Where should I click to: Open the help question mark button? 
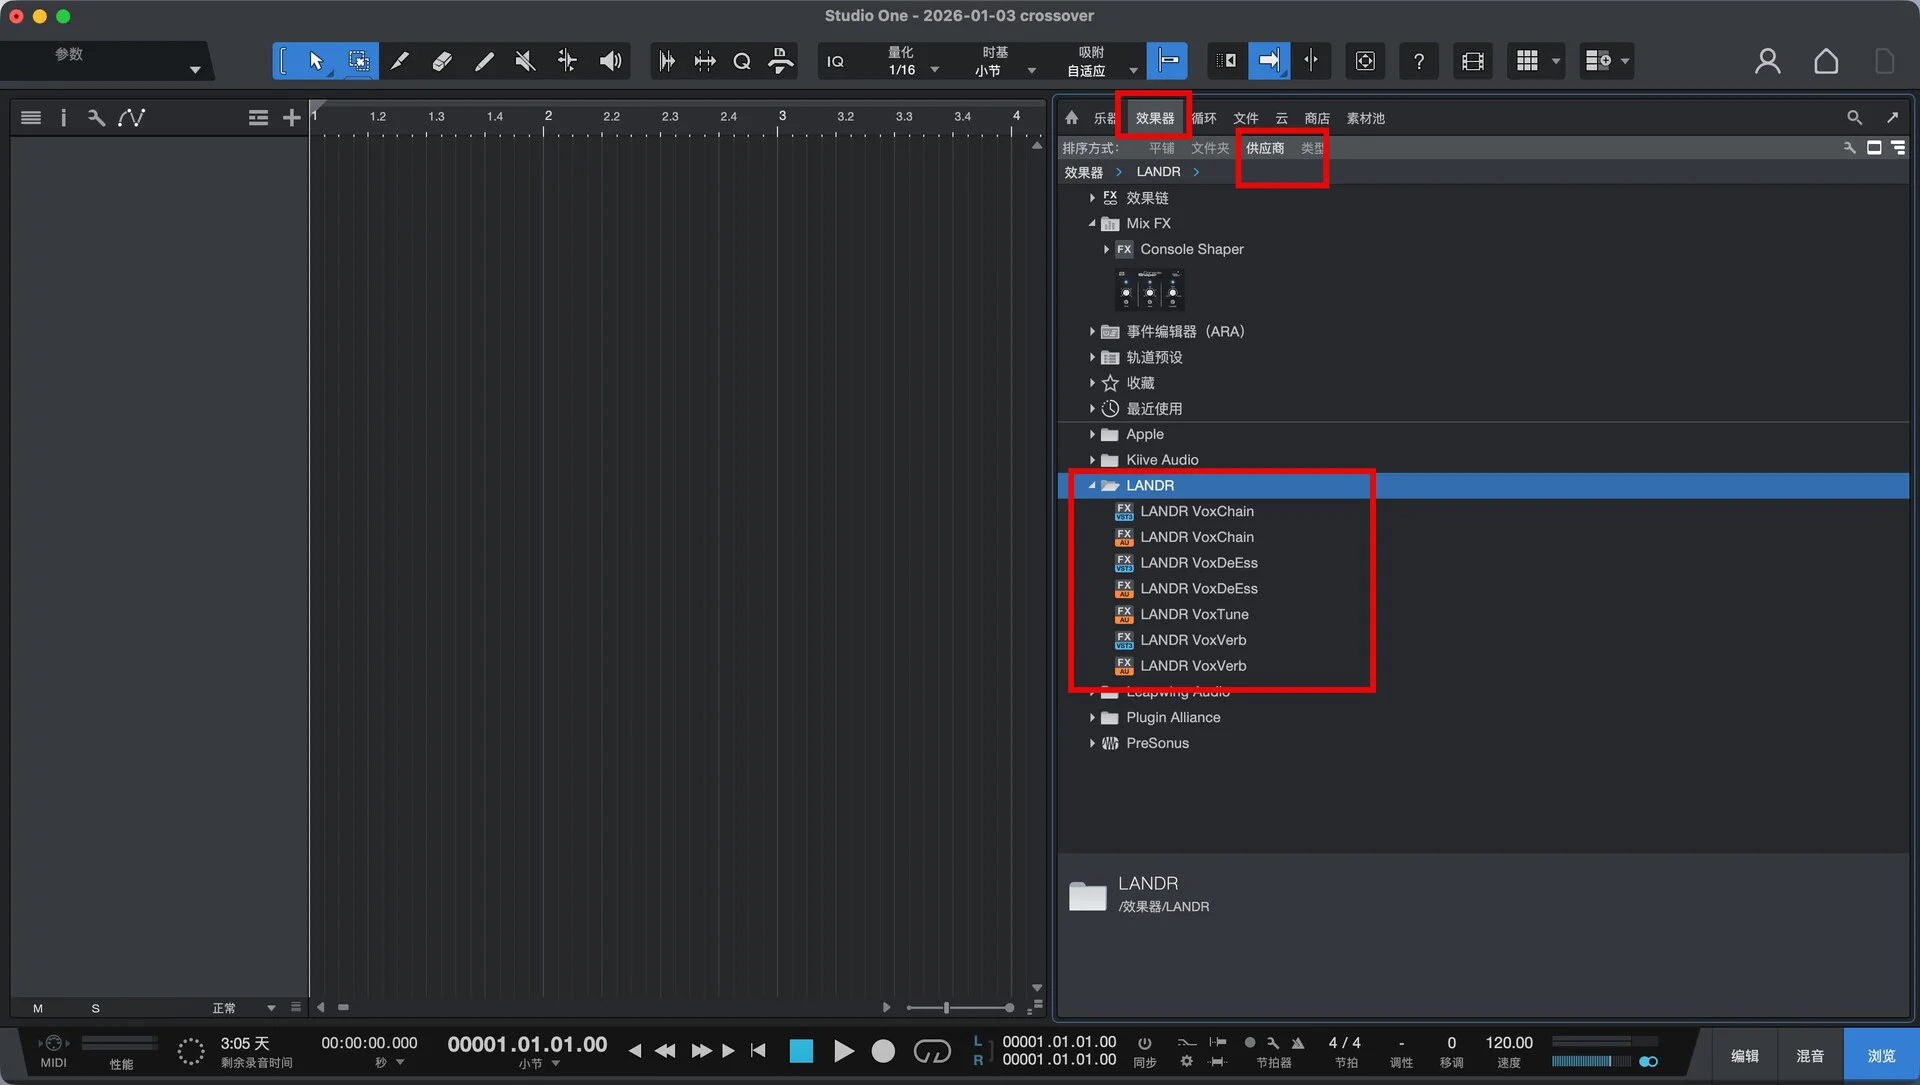pyautogui.click(x=1418, y=62)
